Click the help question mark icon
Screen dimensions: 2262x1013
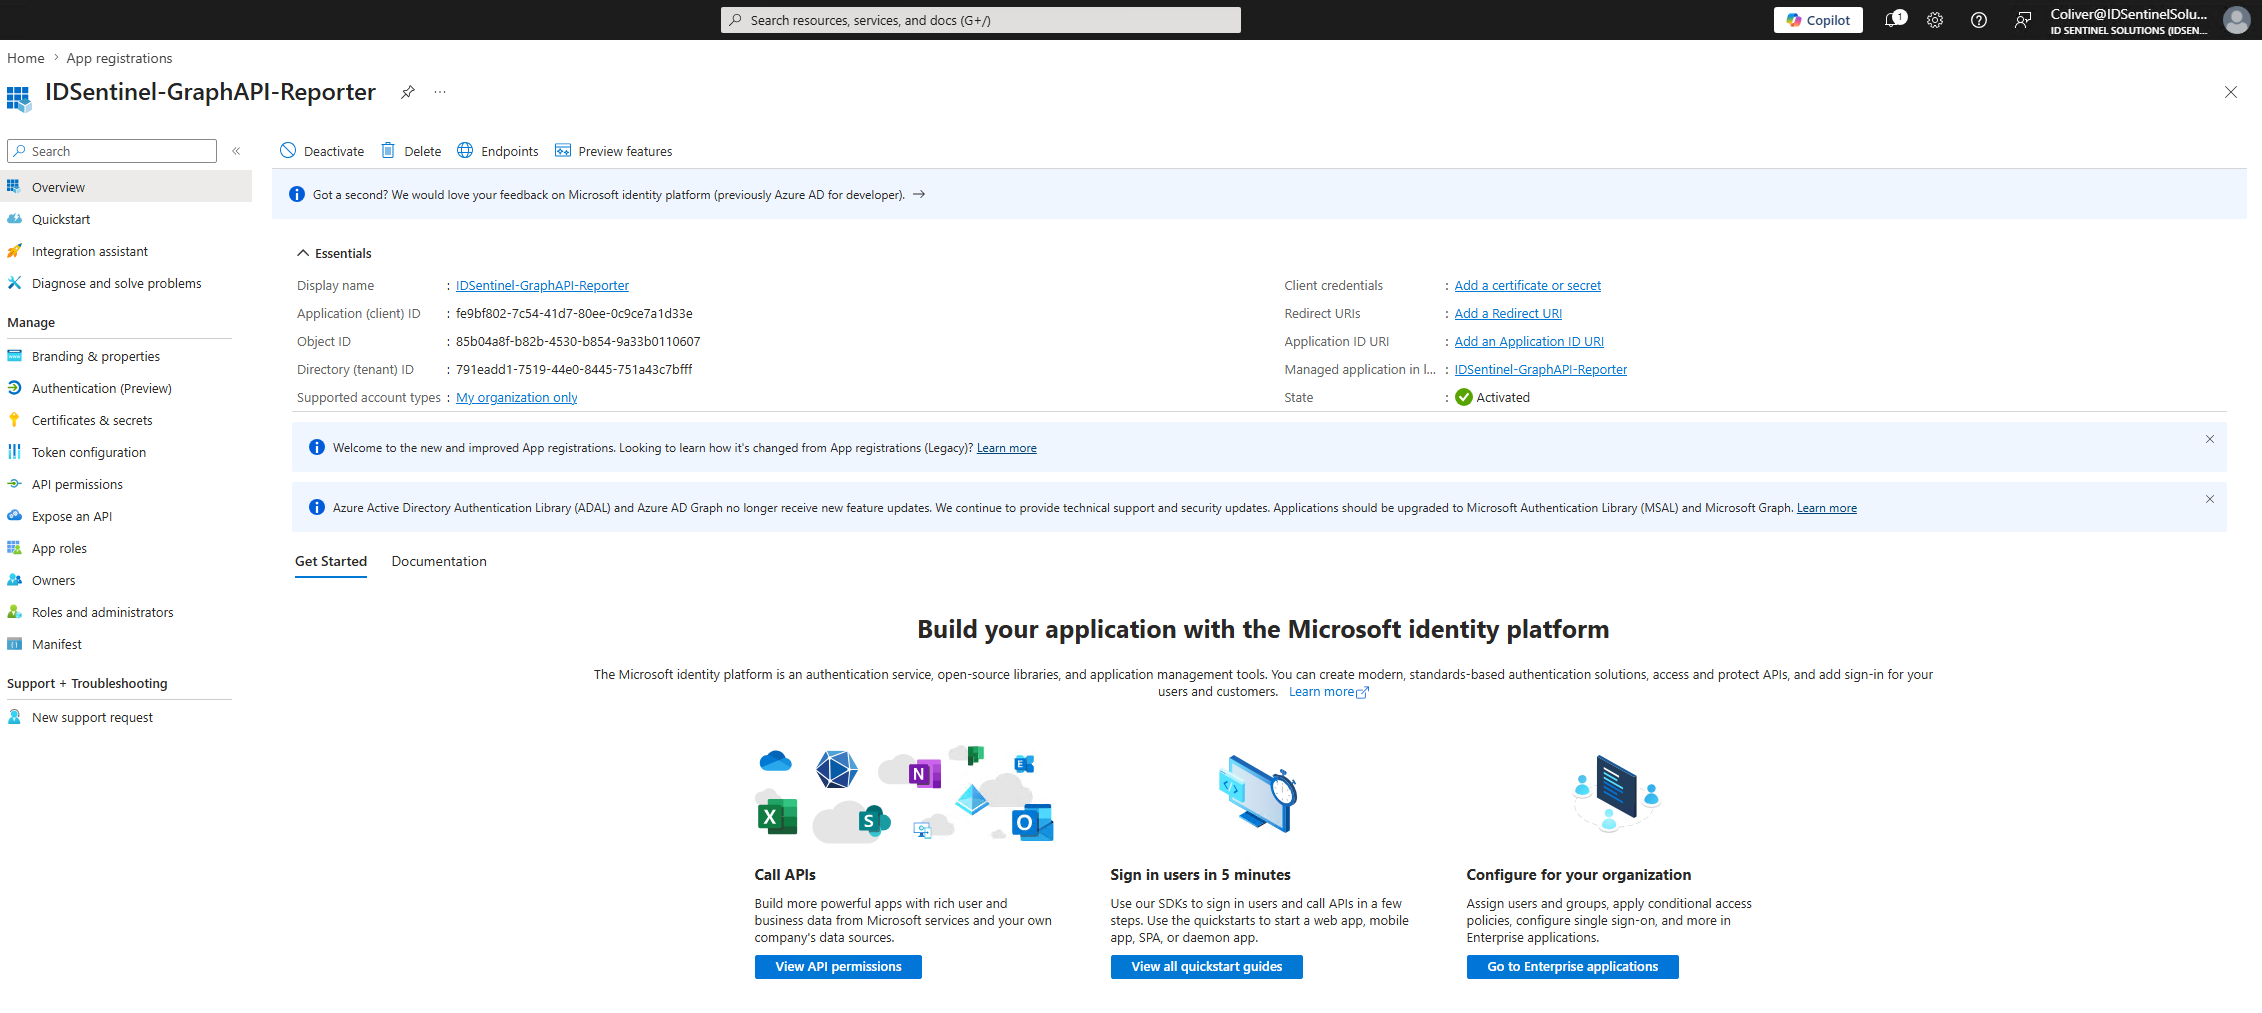[x=1979, y=20]
